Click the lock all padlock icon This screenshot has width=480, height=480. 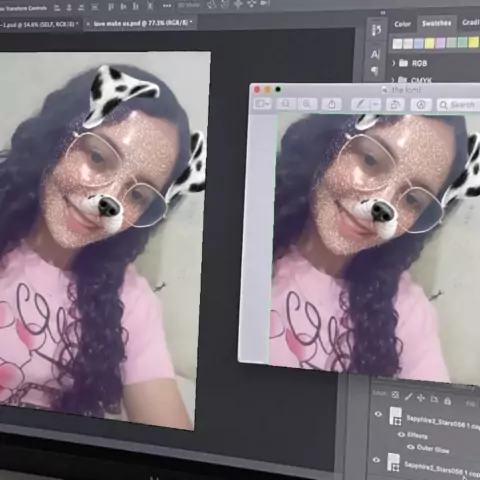click(447, 400)
